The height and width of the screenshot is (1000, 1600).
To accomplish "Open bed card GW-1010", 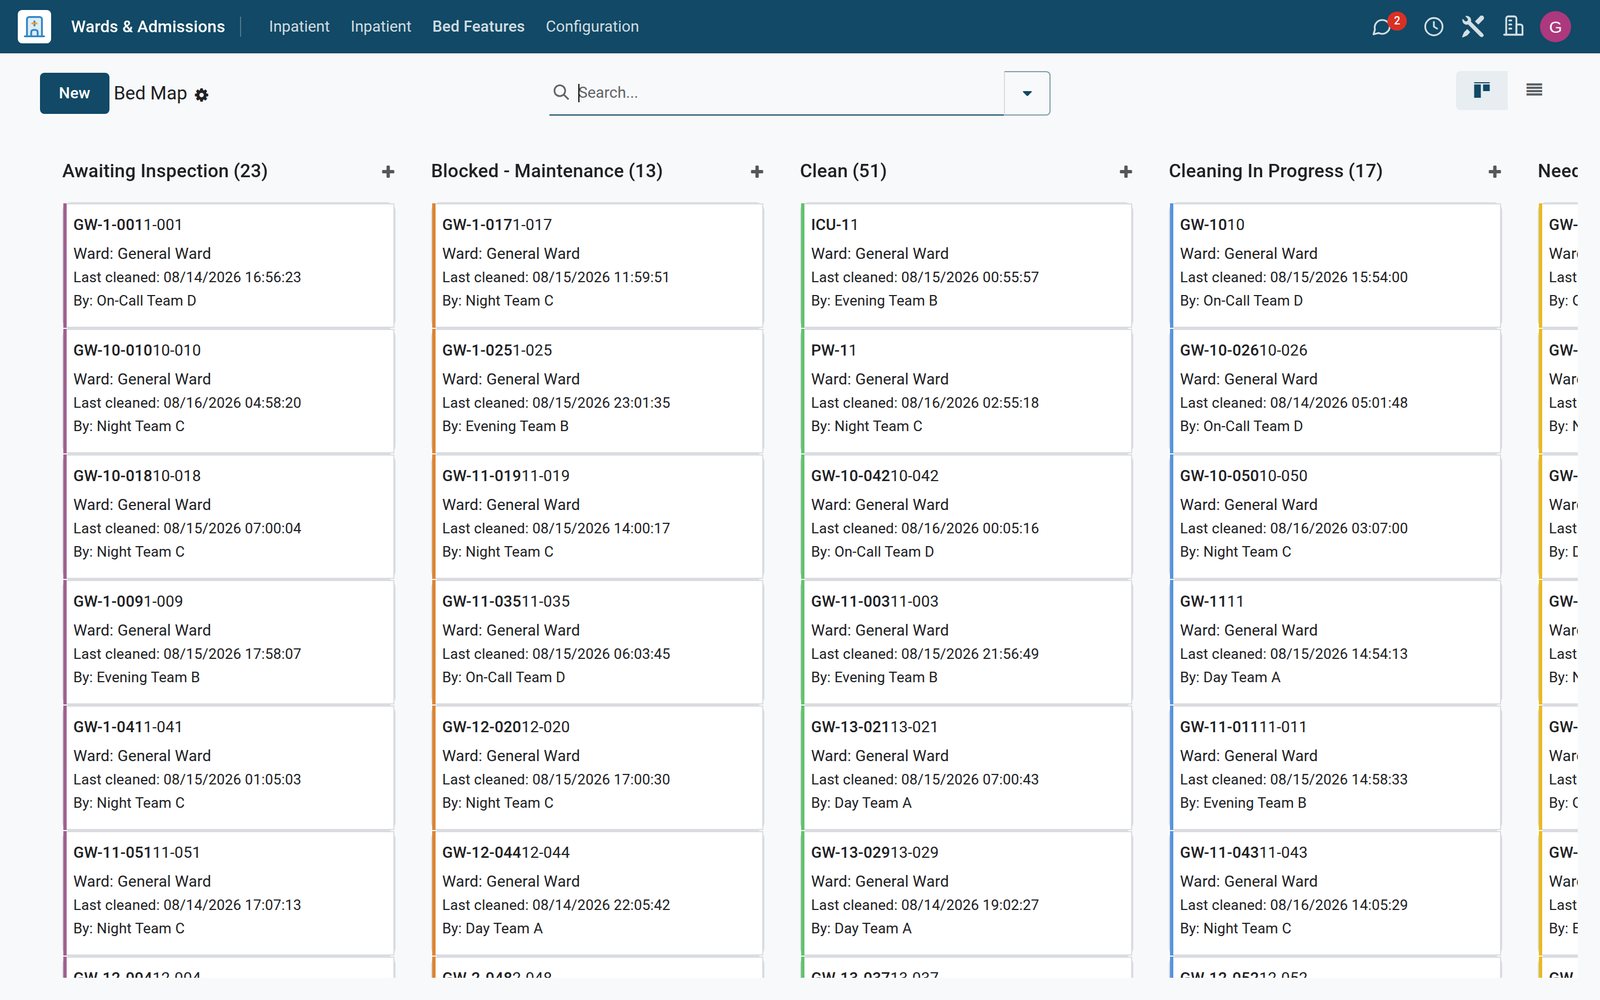I will tap(1336, 265).
